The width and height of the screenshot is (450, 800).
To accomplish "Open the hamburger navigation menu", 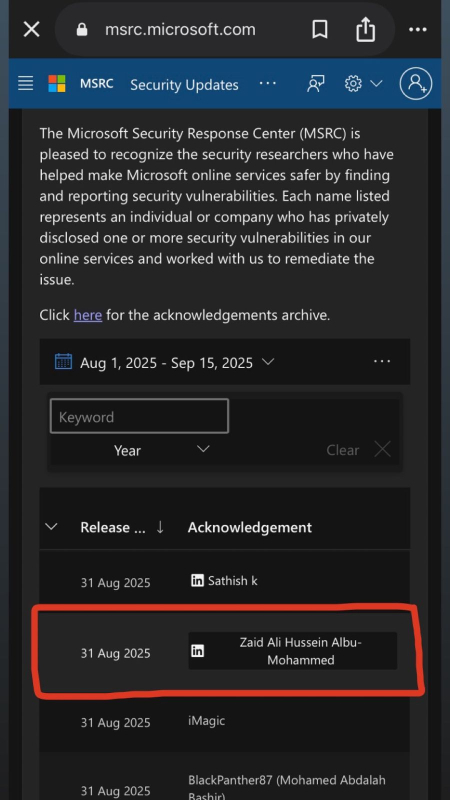I will pos(26,83).
